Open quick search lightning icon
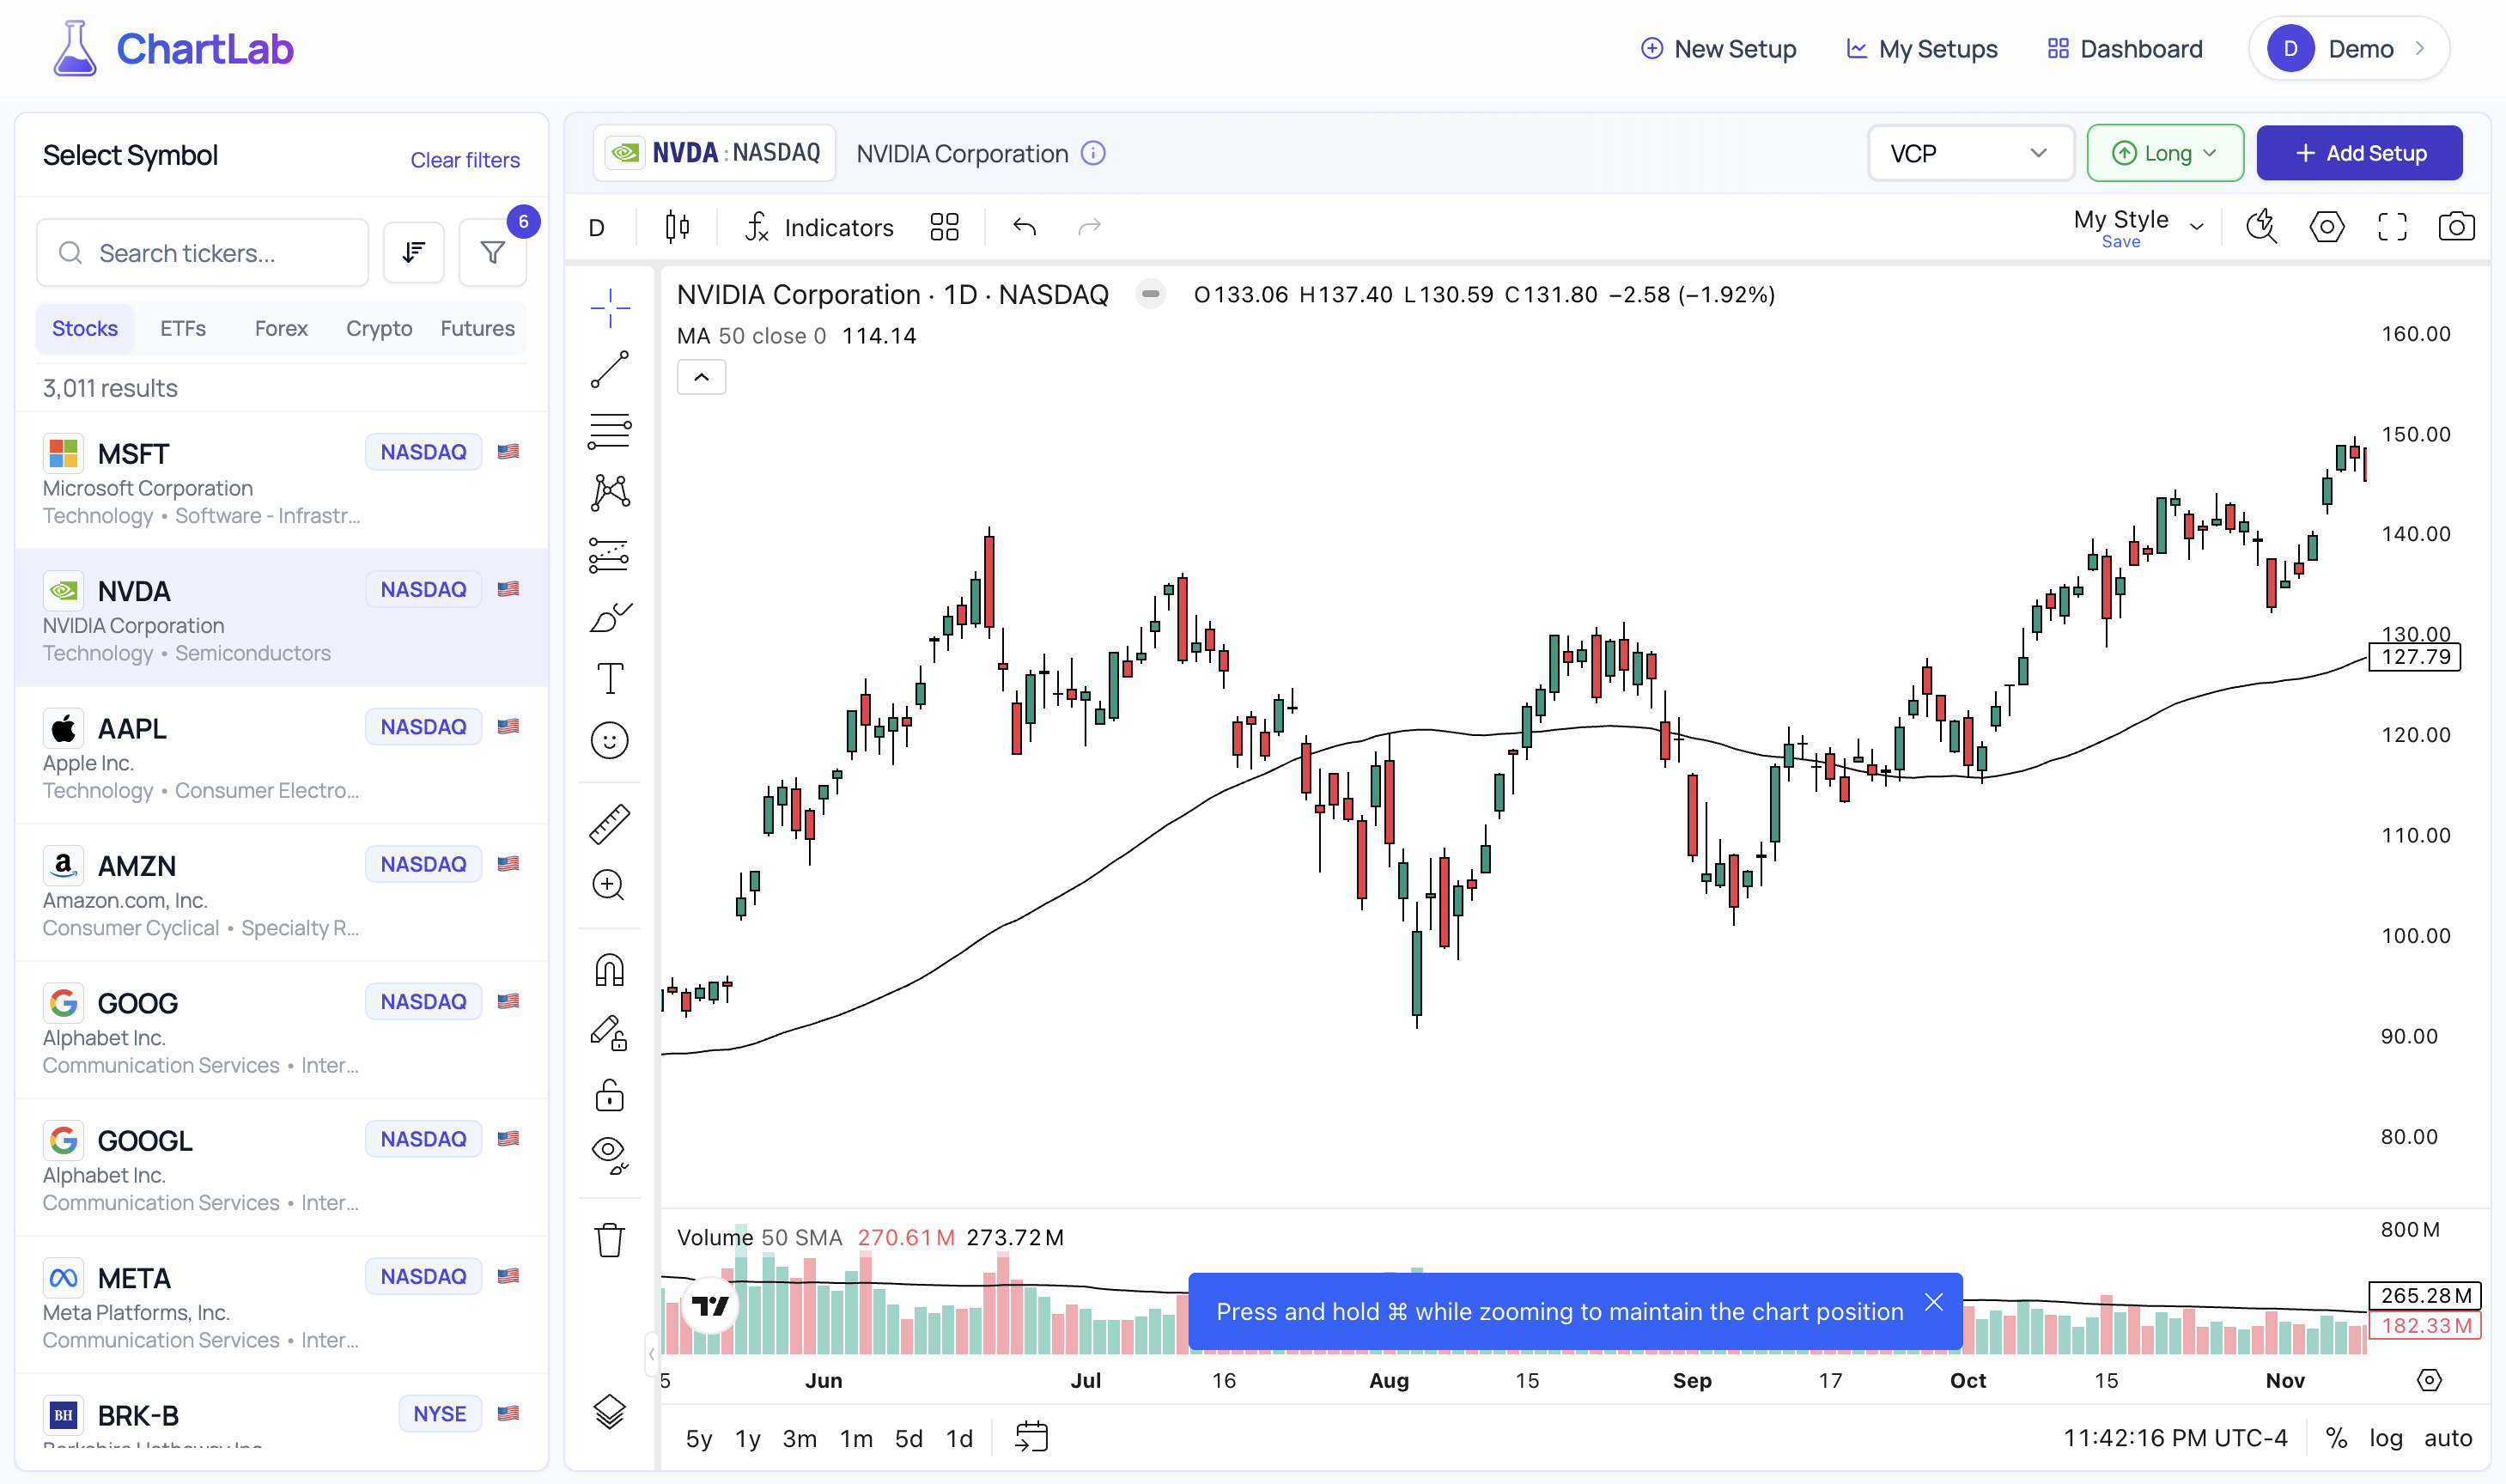Viewport: 2506px width, 1484px height. coord(2261,228)
